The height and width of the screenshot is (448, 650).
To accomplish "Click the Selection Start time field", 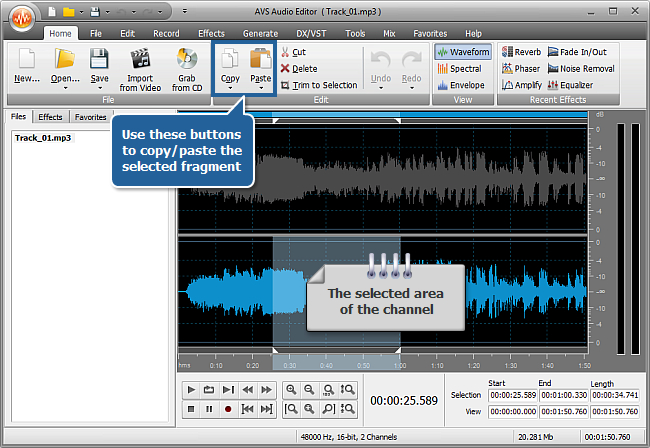I will (x=513, y=395).
